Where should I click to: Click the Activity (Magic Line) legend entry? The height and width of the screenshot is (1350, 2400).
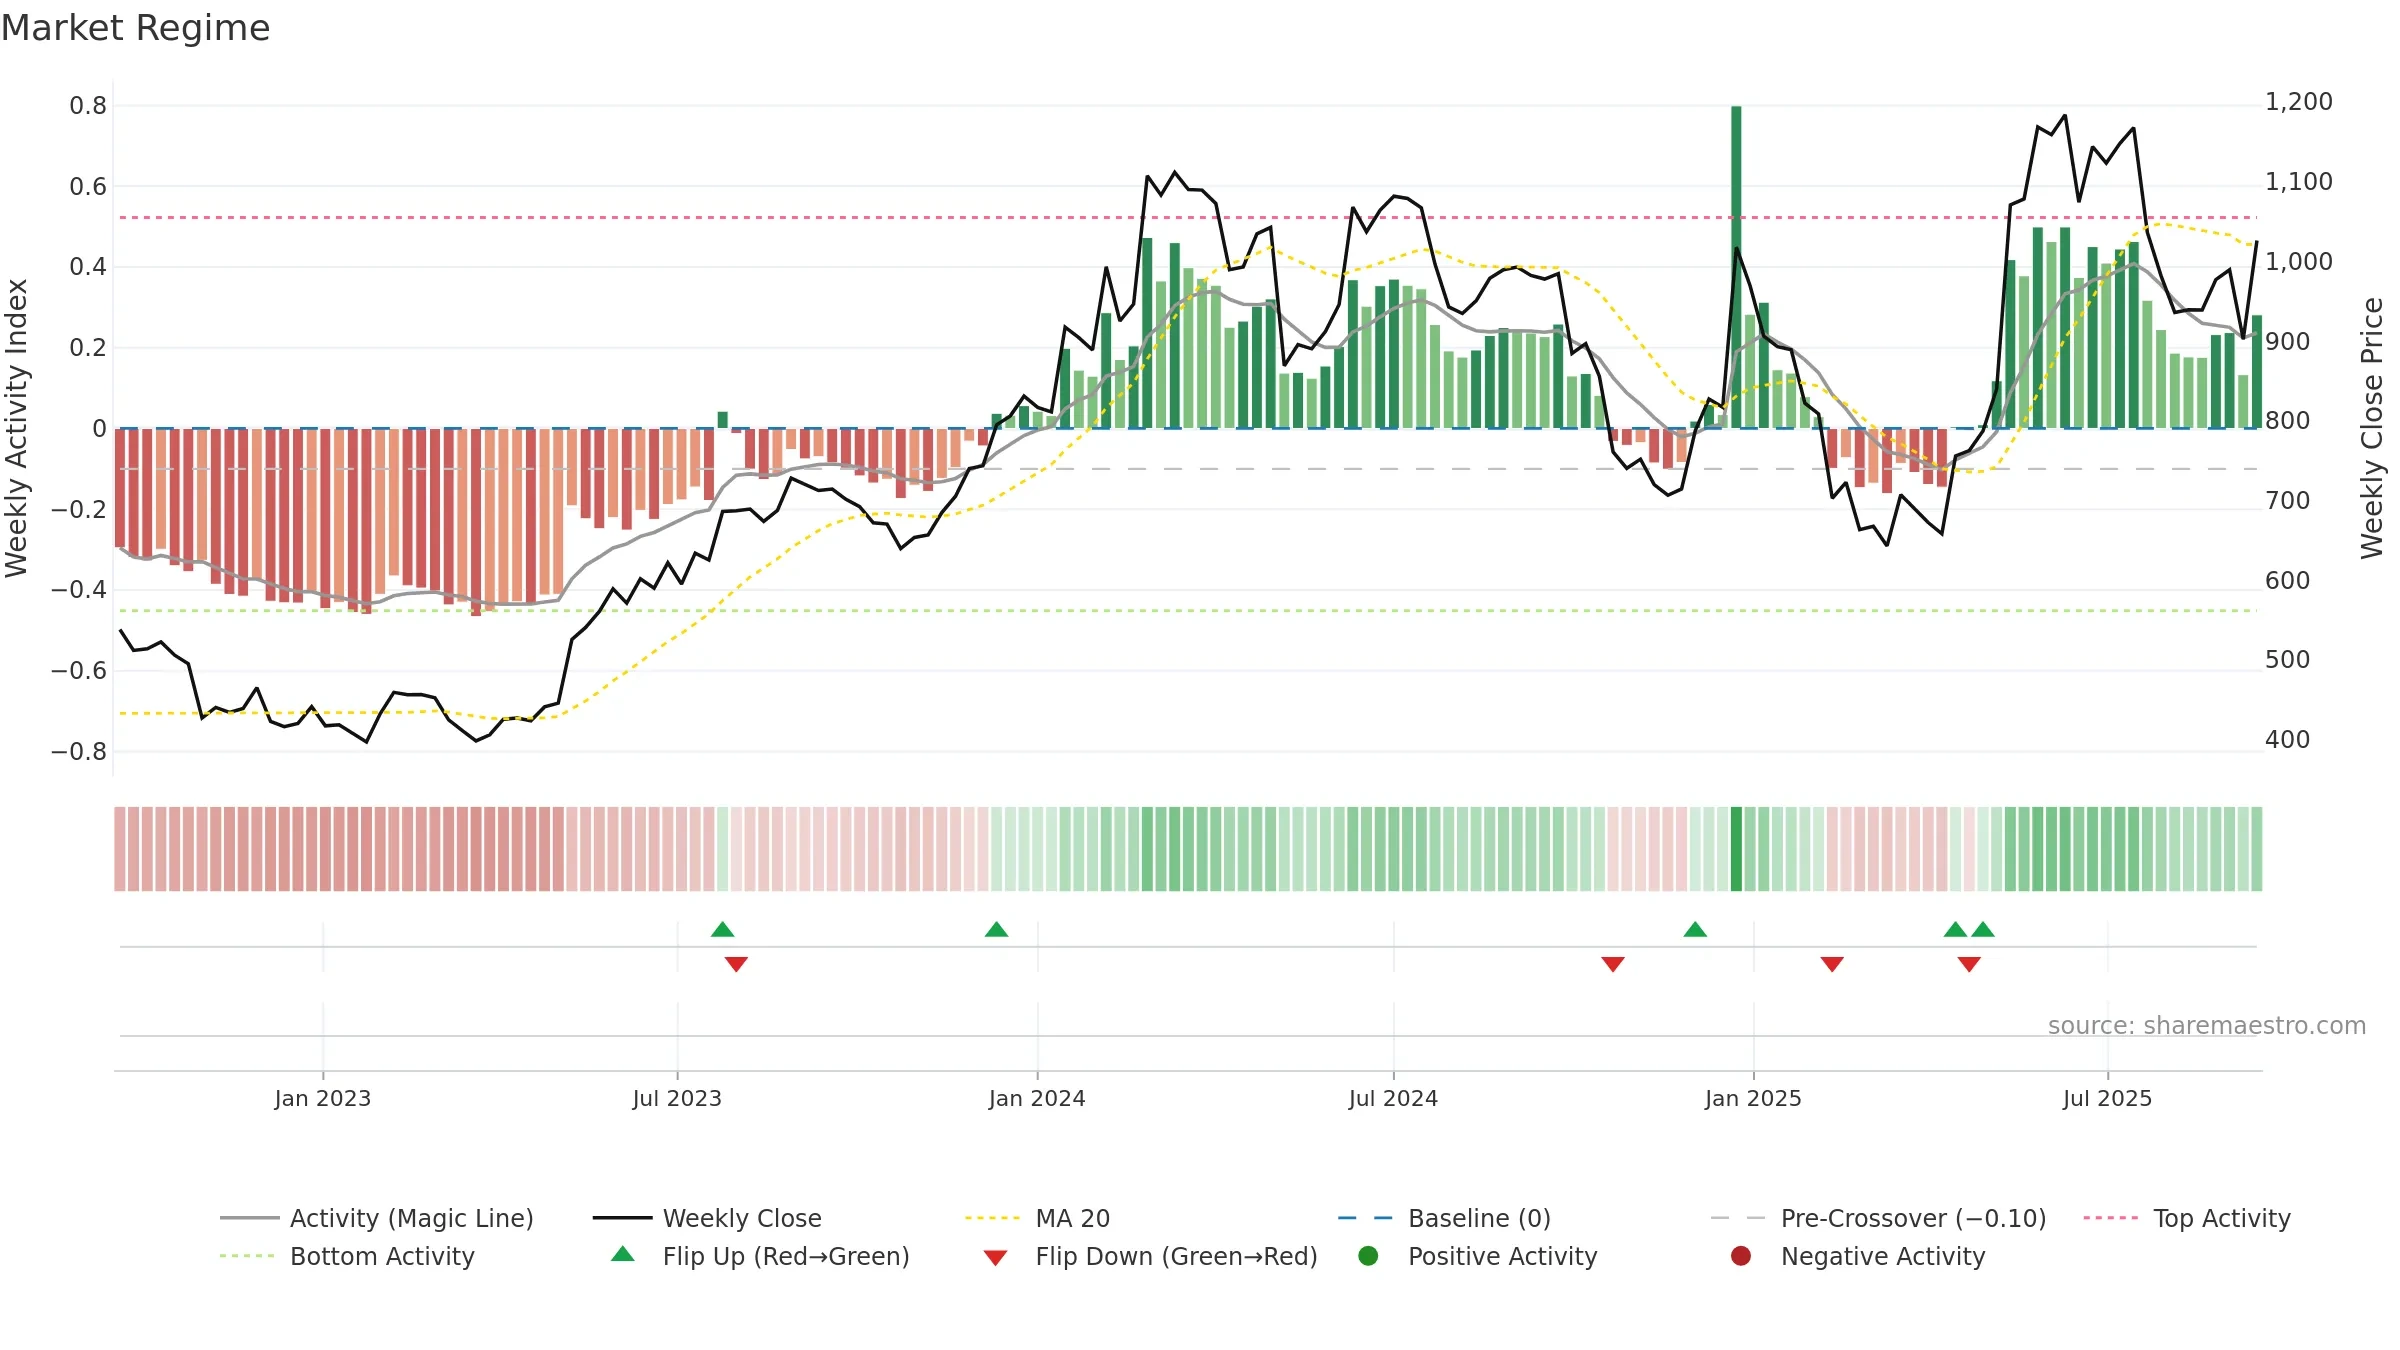pyautogui.click(x=377, y=1218)
